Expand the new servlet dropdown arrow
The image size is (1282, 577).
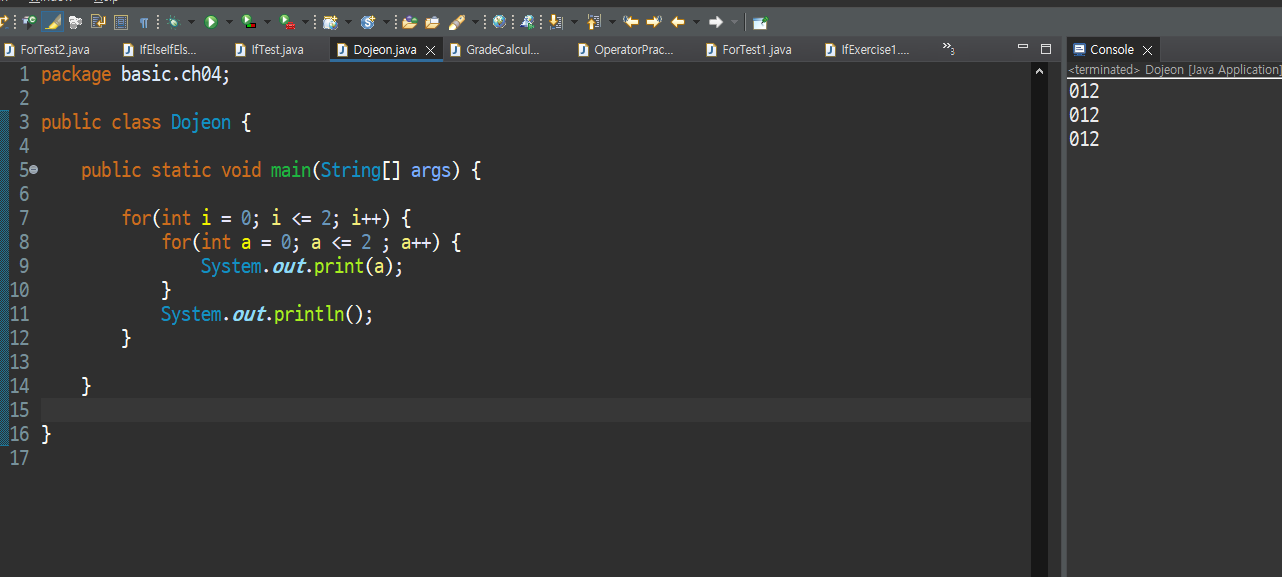[386, 22]
